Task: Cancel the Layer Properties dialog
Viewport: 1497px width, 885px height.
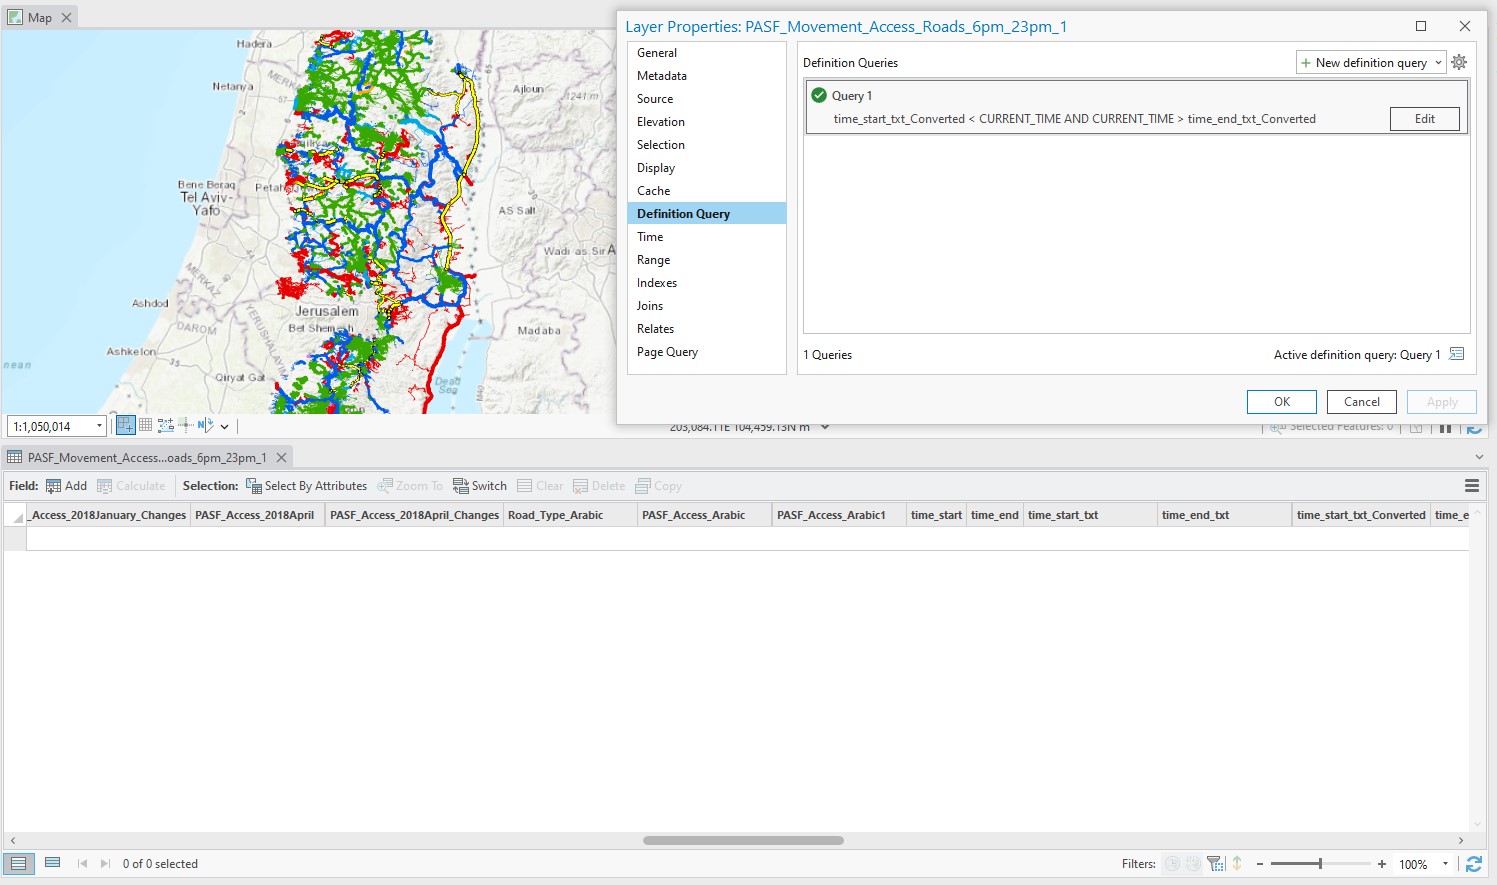Action: pyautogui.click(x=1361, y=401)
